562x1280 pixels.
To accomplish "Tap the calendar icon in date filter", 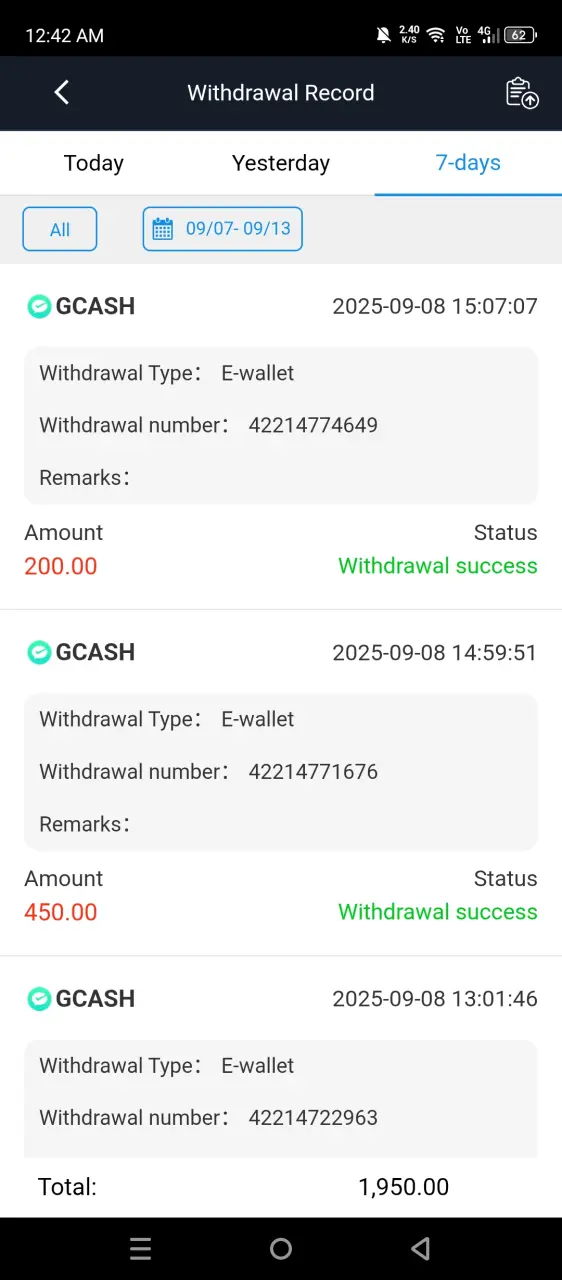I will coord(162,229).
